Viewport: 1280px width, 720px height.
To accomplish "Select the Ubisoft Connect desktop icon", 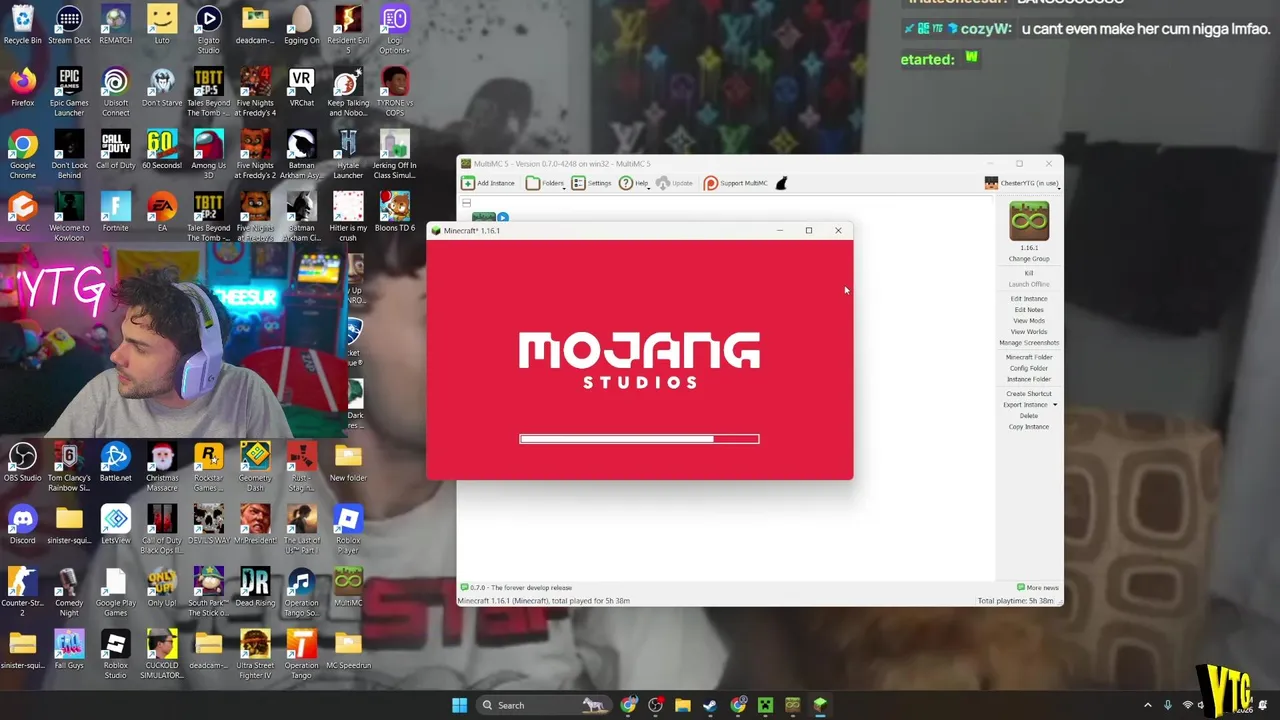I will (115, 92).
